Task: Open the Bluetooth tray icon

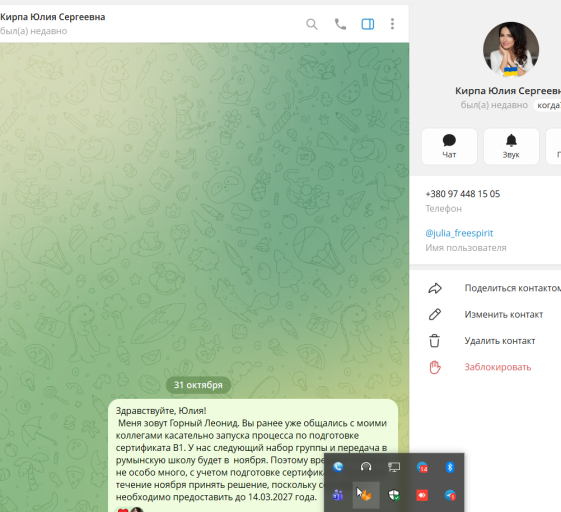Action: (450, 467)
